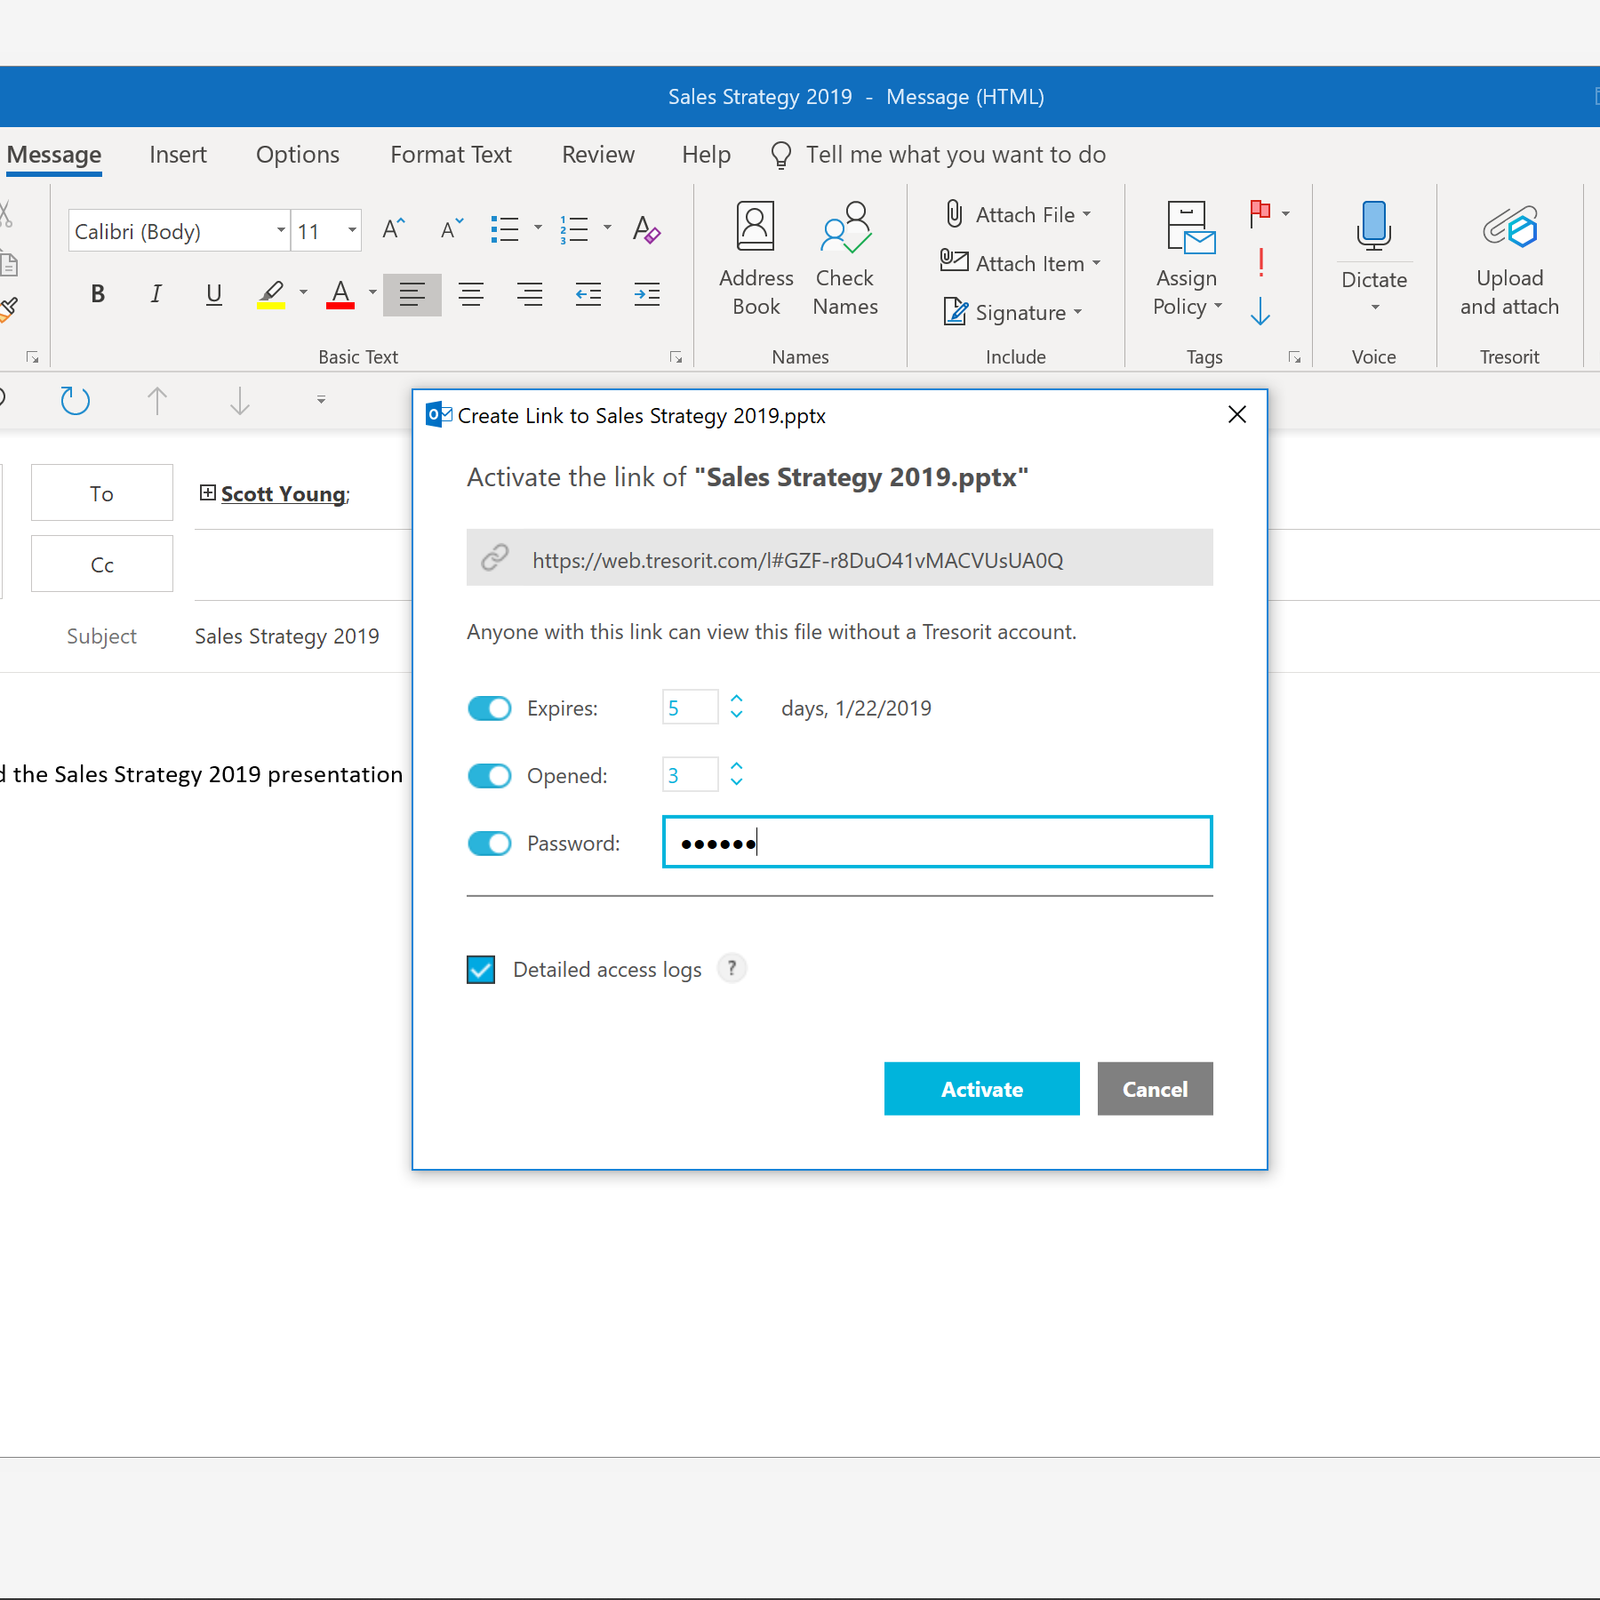The image size is (1600, 1600).
Task: Toggle italic formatting
Action: [155, 294]
